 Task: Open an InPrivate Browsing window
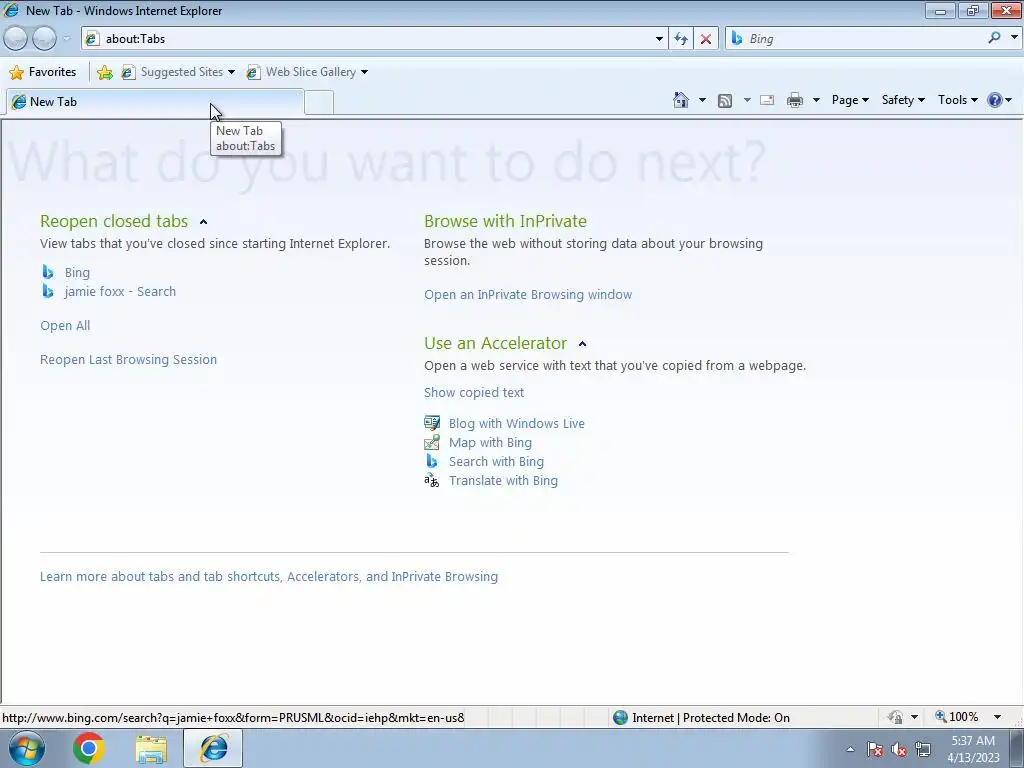coord(528,295)
